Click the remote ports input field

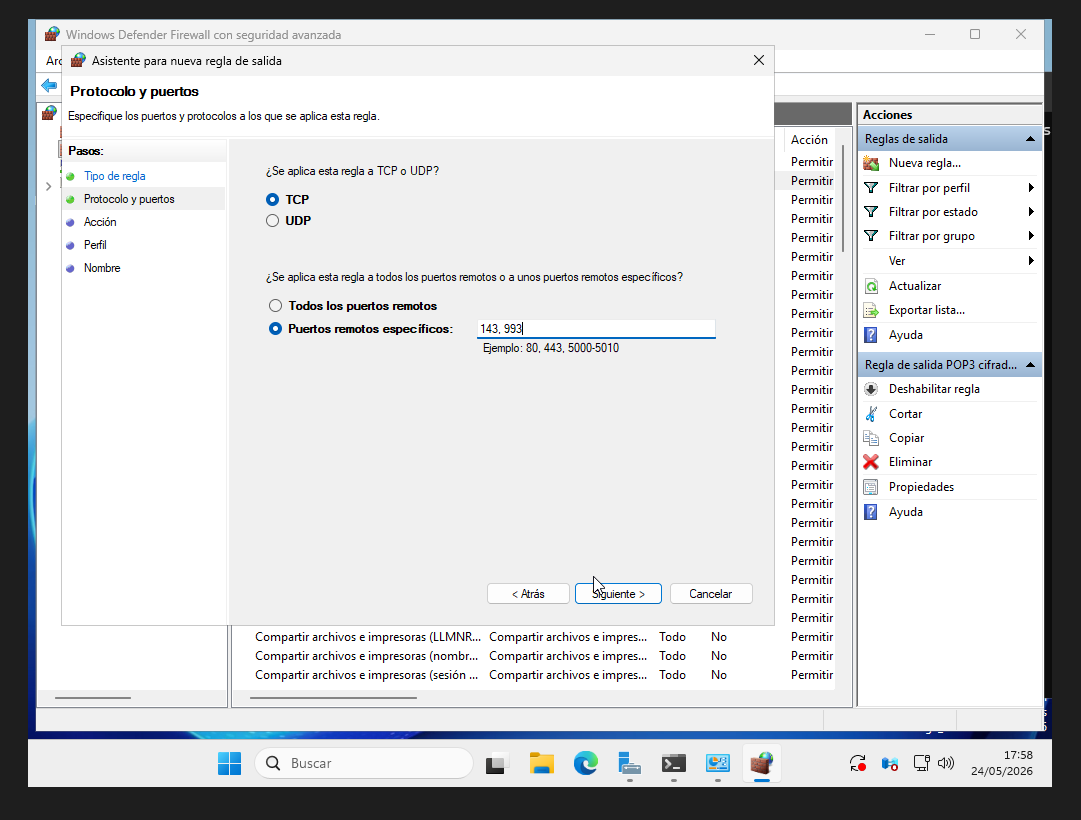[x=596, y=329]
